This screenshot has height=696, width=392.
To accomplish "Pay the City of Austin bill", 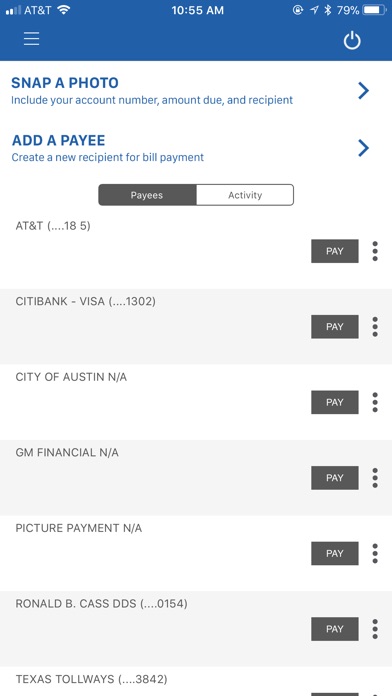I will tap(335, 402).
